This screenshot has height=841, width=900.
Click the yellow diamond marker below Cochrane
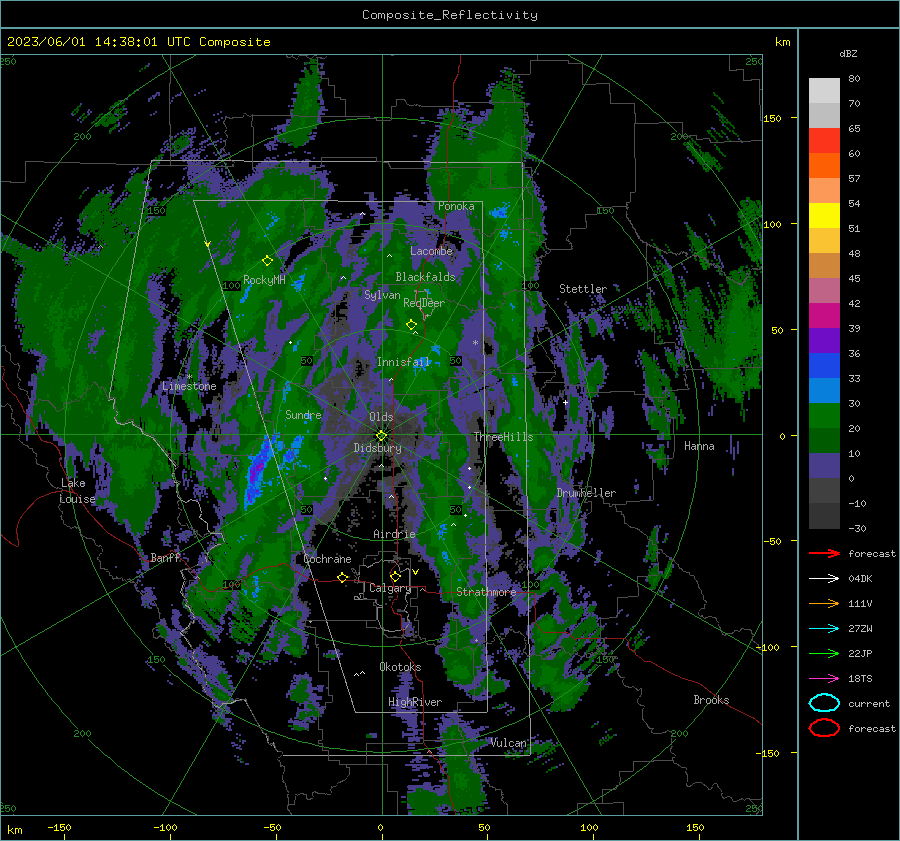click(342, 577)
